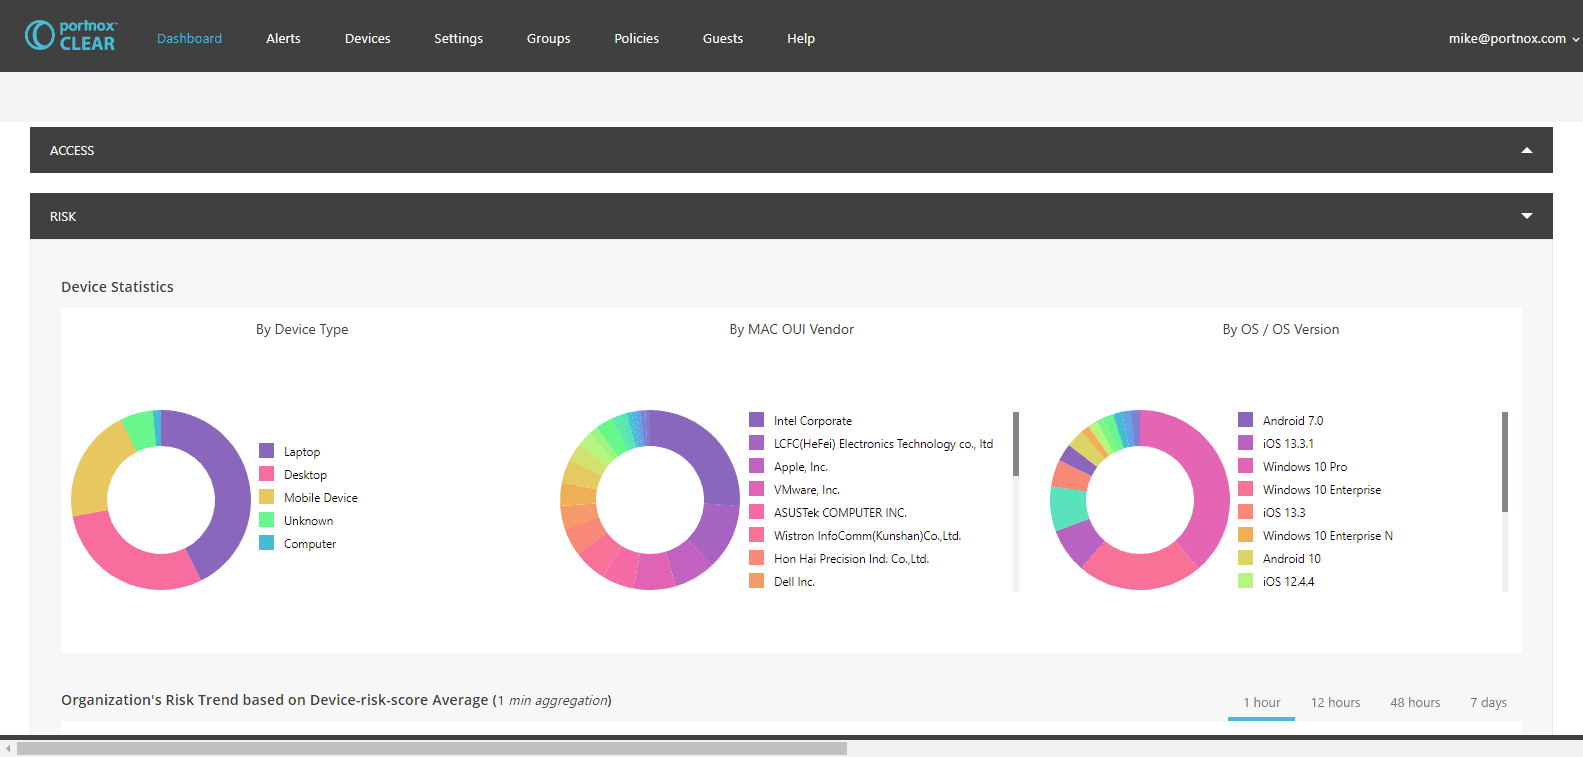Toggle the Windows 10 Pro legend marker
The width and height of the screenshot is (1583, 757).
pyautogui.click(x=1246, y=466)
